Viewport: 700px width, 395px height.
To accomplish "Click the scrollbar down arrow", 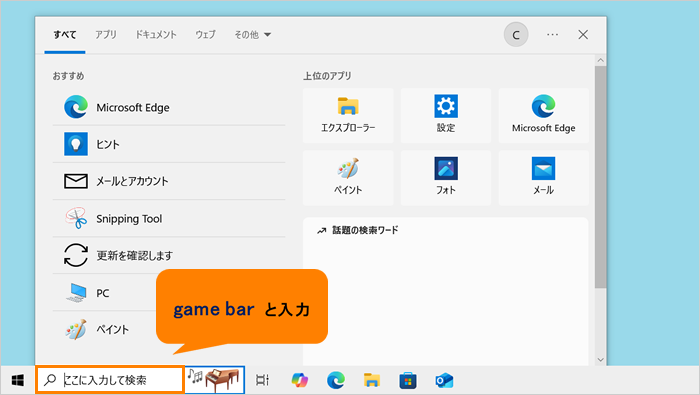I will (600, 360).
